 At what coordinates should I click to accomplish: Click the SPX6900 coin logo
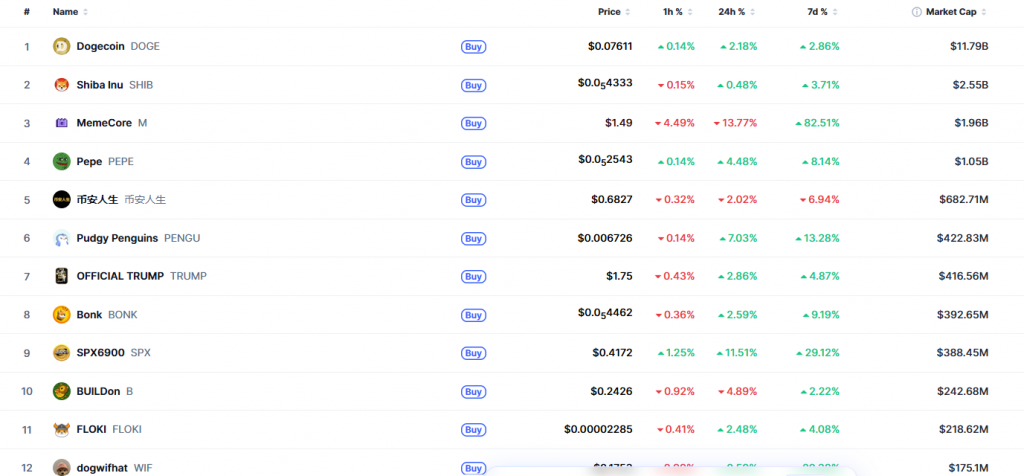(61, 353)
